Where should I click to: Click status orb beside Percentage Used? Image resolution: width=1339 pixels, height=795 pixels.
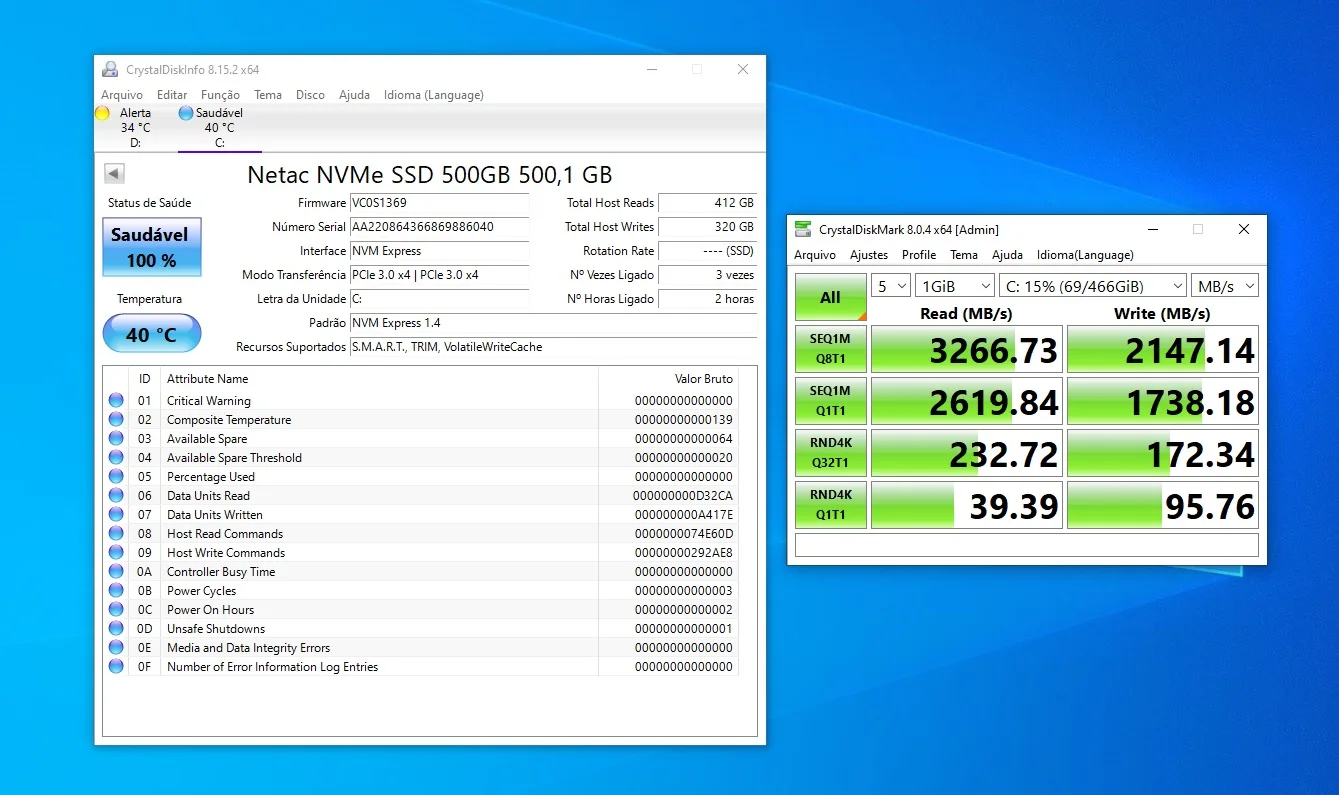point(116,477)
